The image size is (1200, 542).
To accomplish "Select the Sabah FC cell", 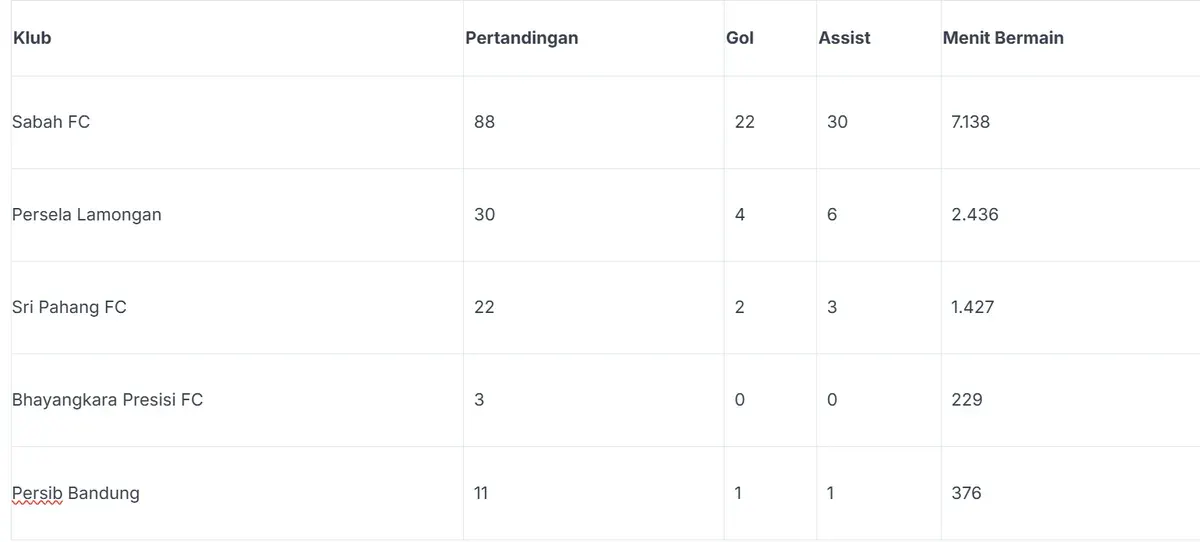I will point(51,122).
